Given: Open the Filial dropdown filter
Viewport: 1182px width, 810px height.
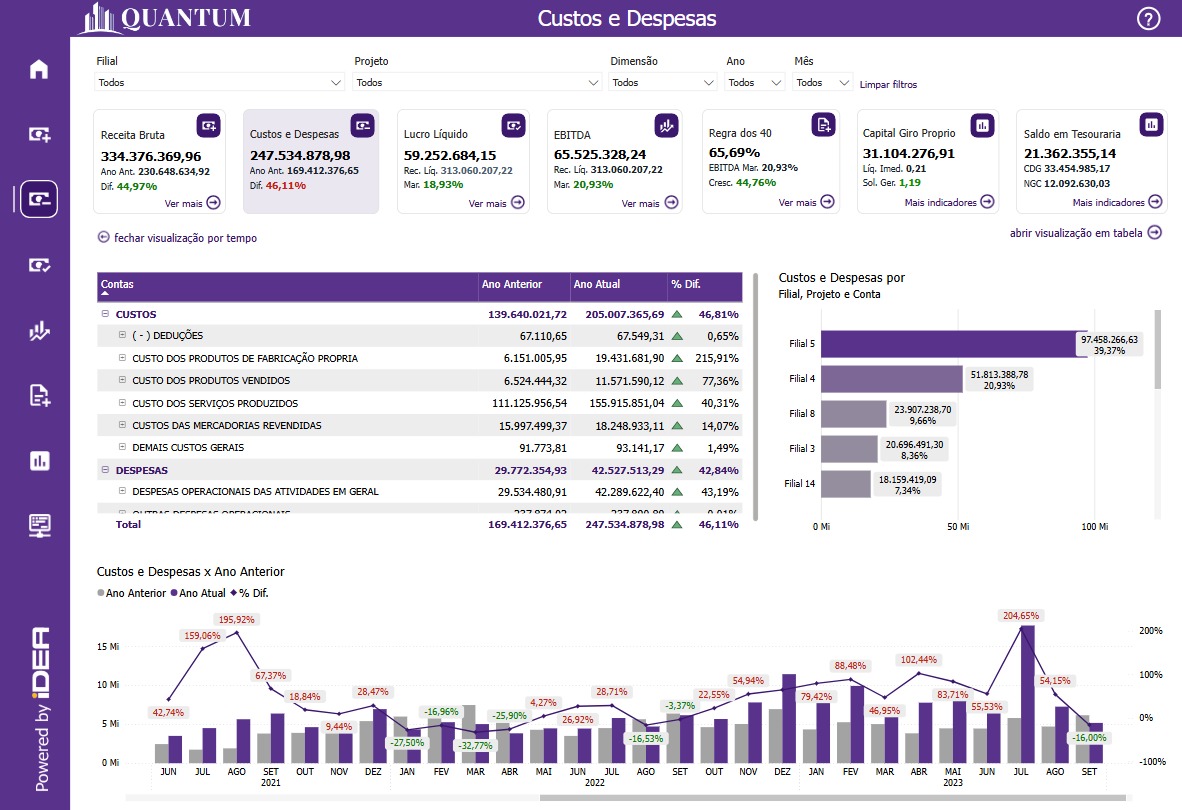Looking at the screenshot, I should (220, 83).
